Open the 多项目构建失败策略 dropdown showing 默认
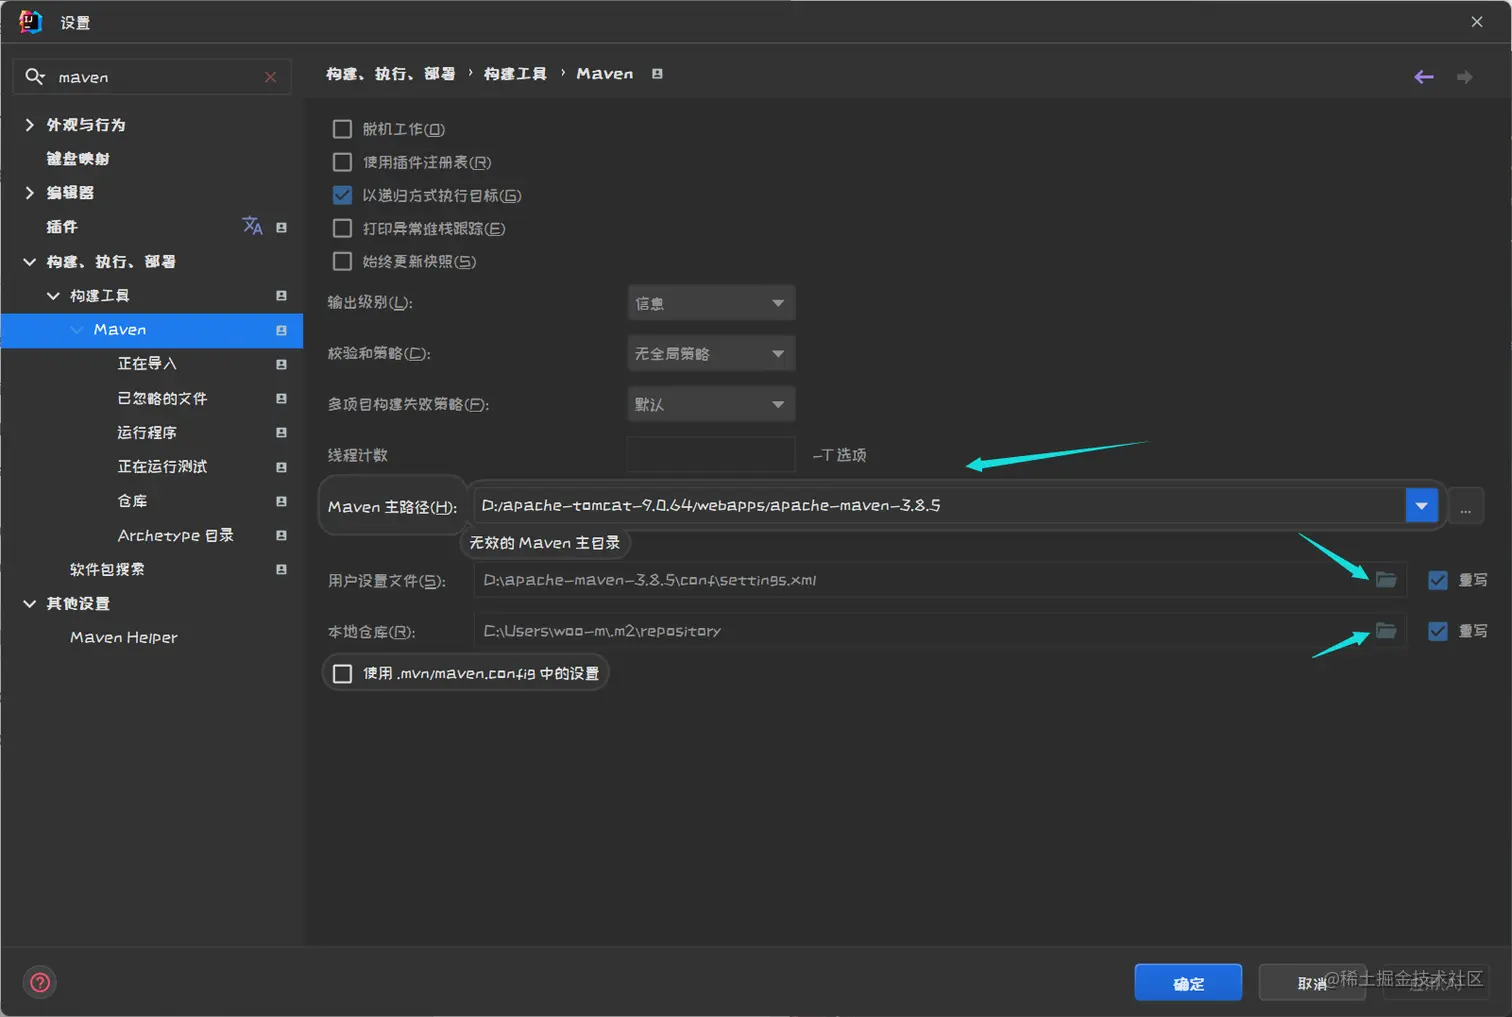1512x1017 pixels. click(711, 404)
